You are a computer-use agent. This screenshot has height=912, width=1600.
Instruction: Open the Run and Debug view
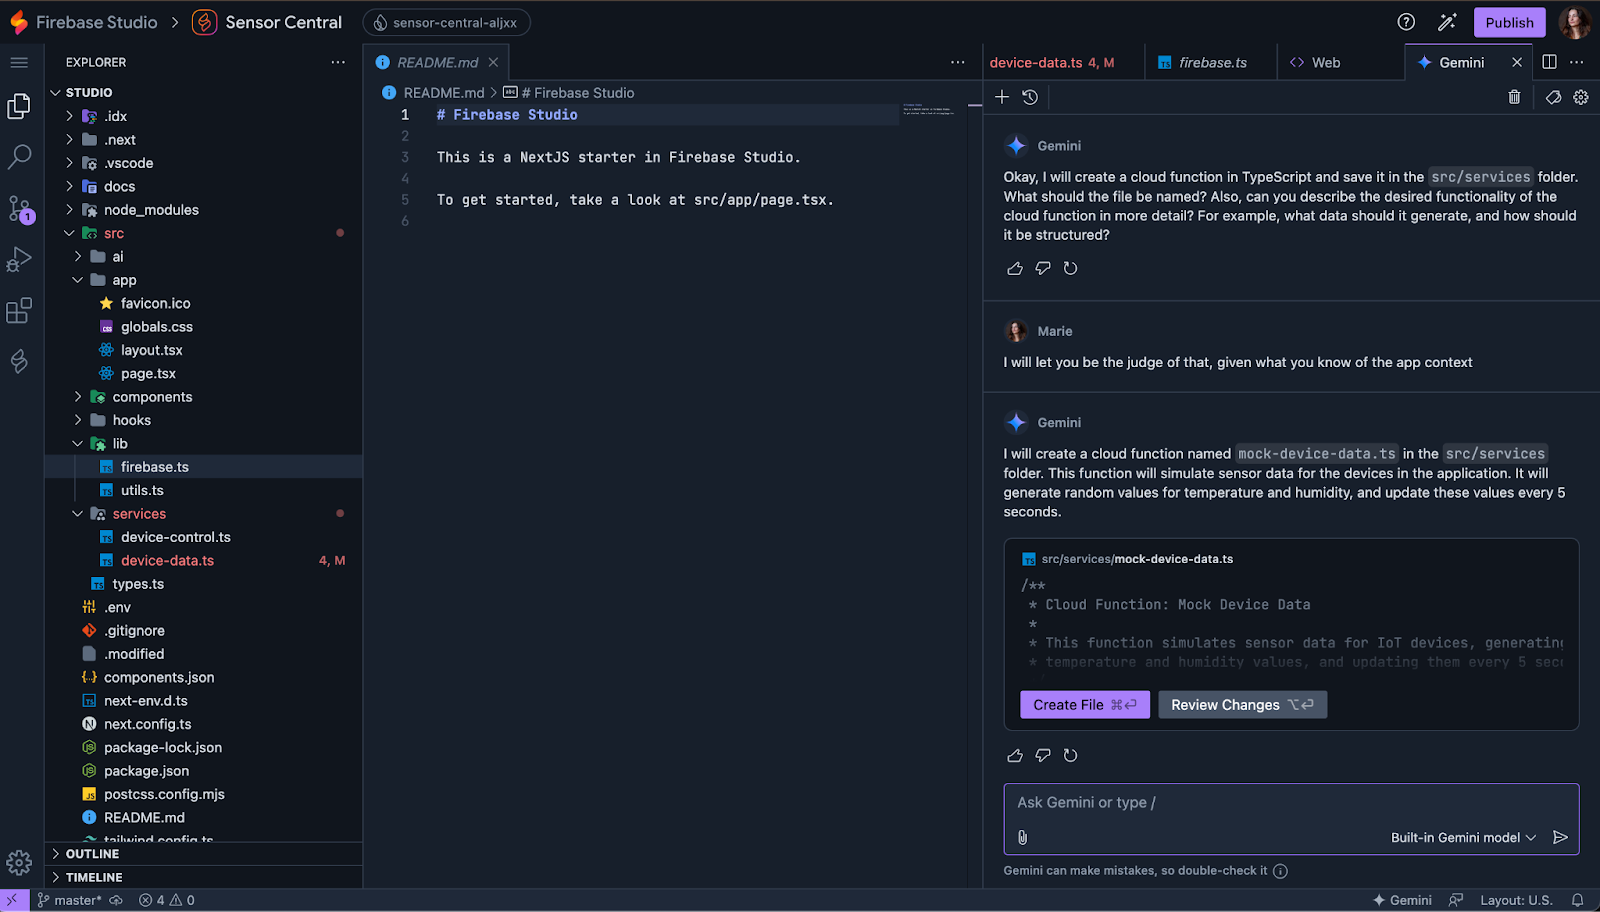[x=19, y=259]
